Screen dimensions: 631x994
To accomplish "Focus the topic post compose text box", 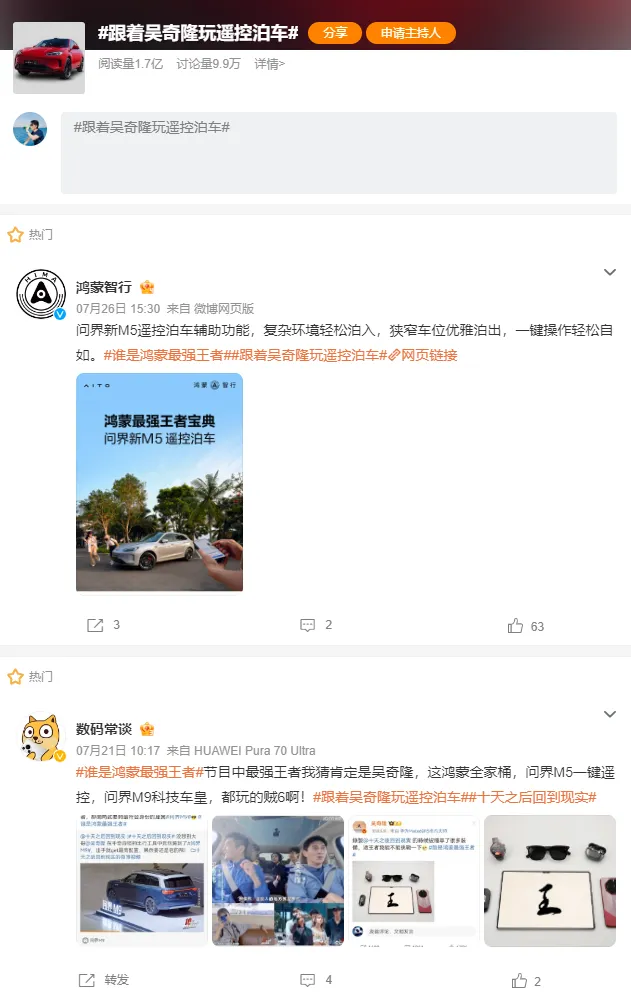I will click(339, 153).
